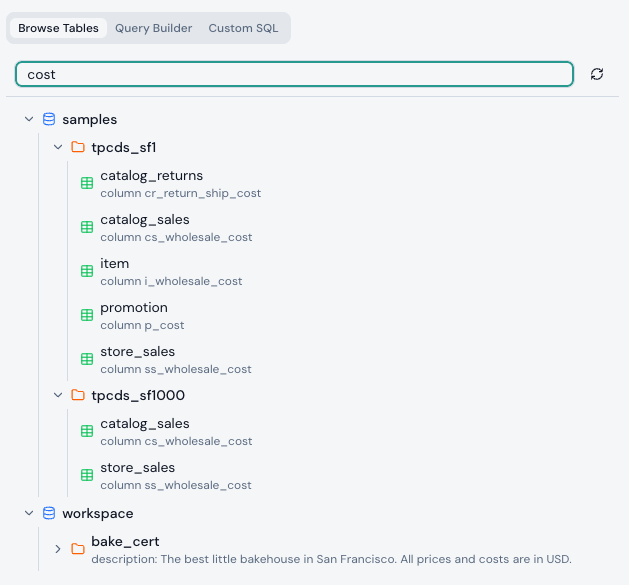Click 'column cr_return_ship_cost' text
Viewport: 629px width, 585px height.
point(181,193)
